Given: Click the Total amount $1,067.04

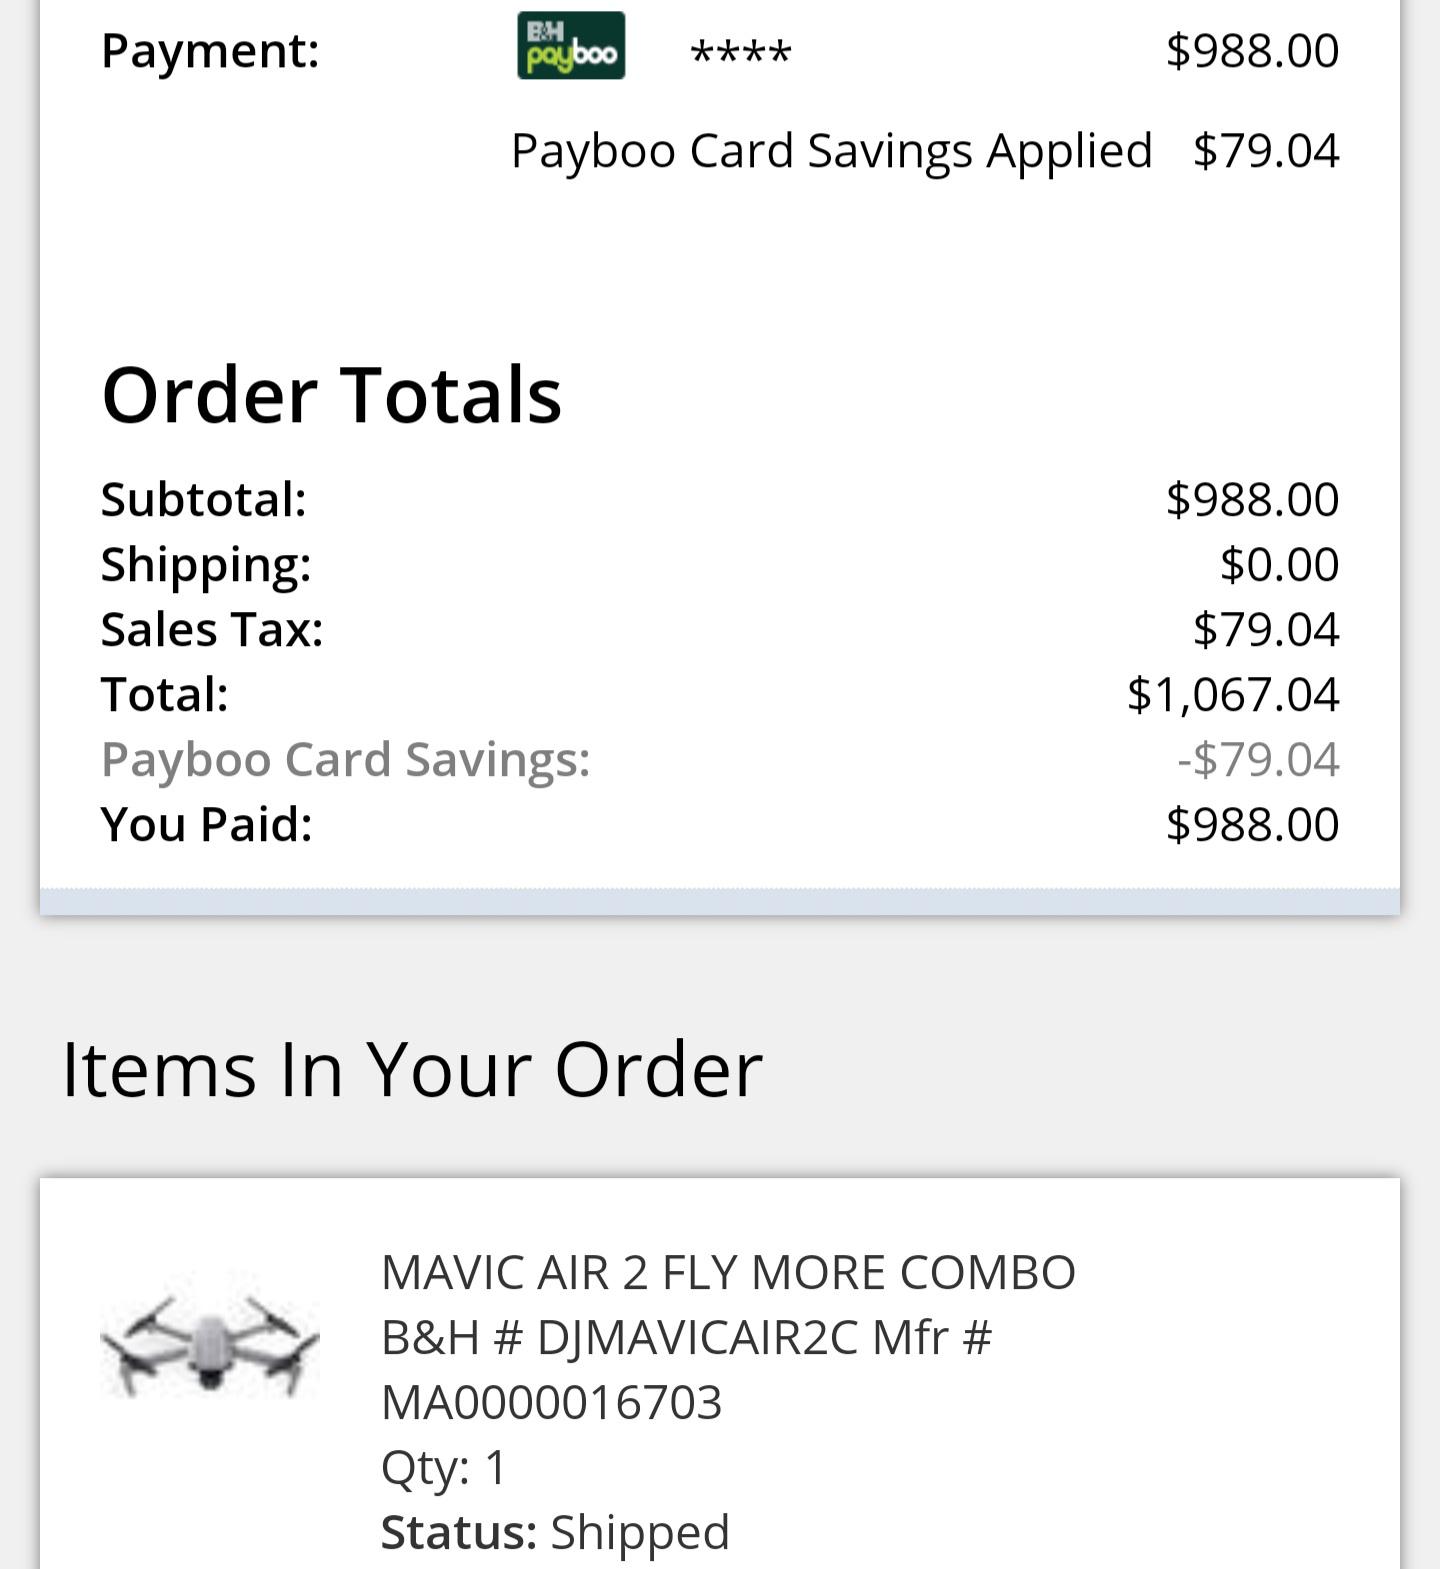Looking at the screenshot, I should pyautogui.click(x=1233, y=694).
